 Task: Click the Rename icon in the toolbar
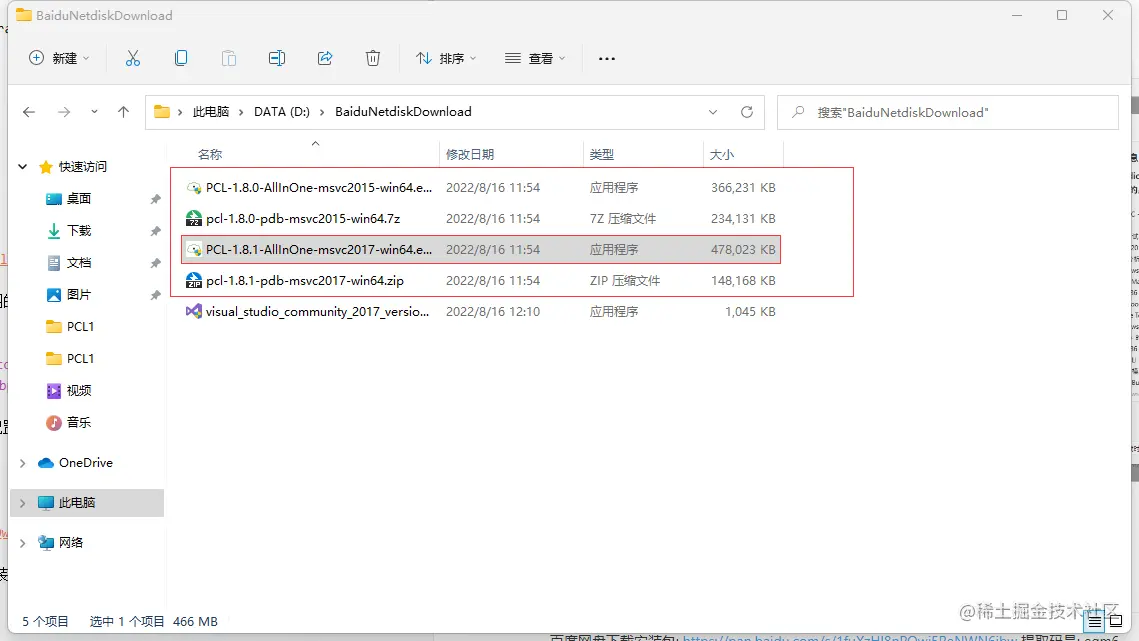277,58
